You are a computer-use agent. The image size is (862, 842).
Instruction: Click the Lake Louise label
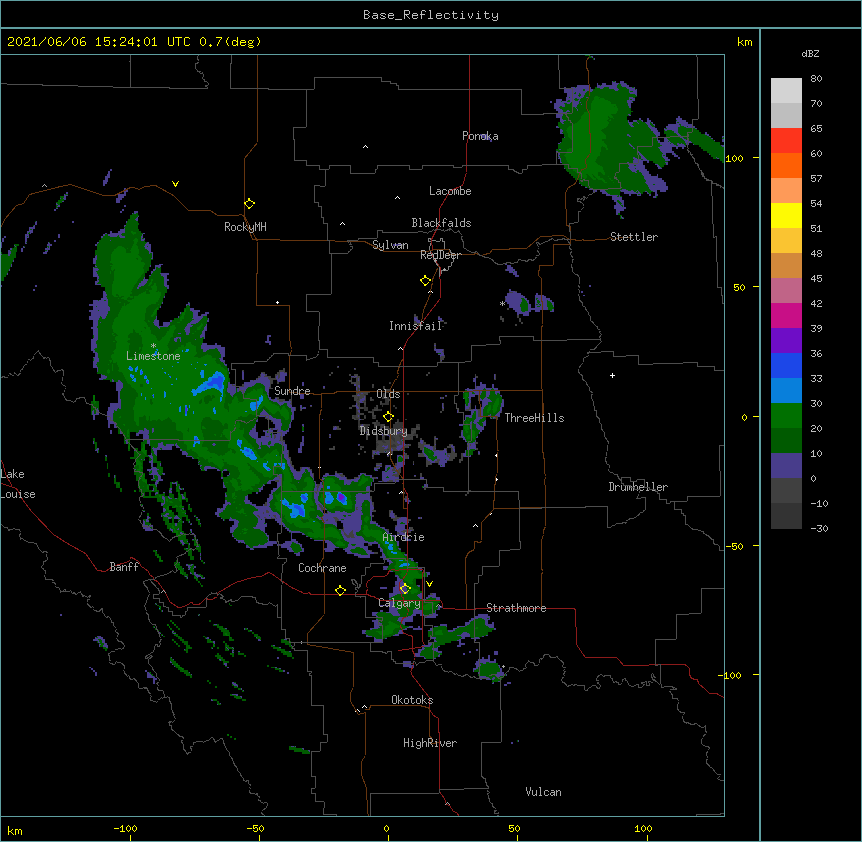[18, 484]
